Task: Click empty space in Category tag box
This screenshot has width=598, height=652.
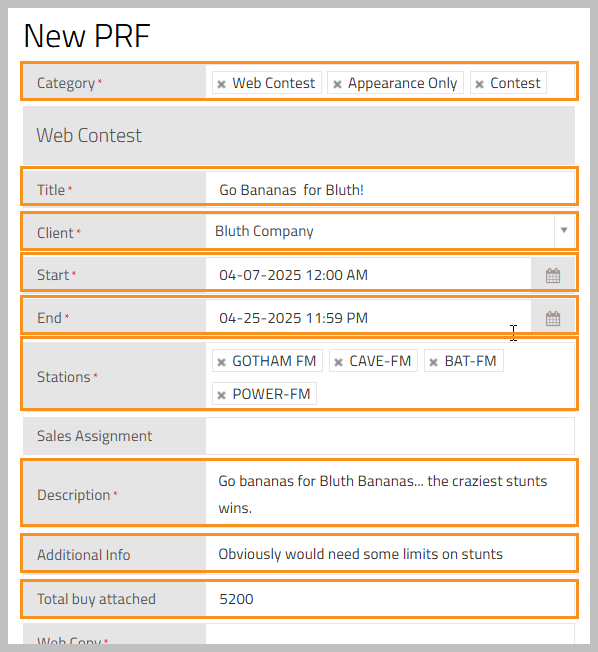Action: tap(561, 82)
